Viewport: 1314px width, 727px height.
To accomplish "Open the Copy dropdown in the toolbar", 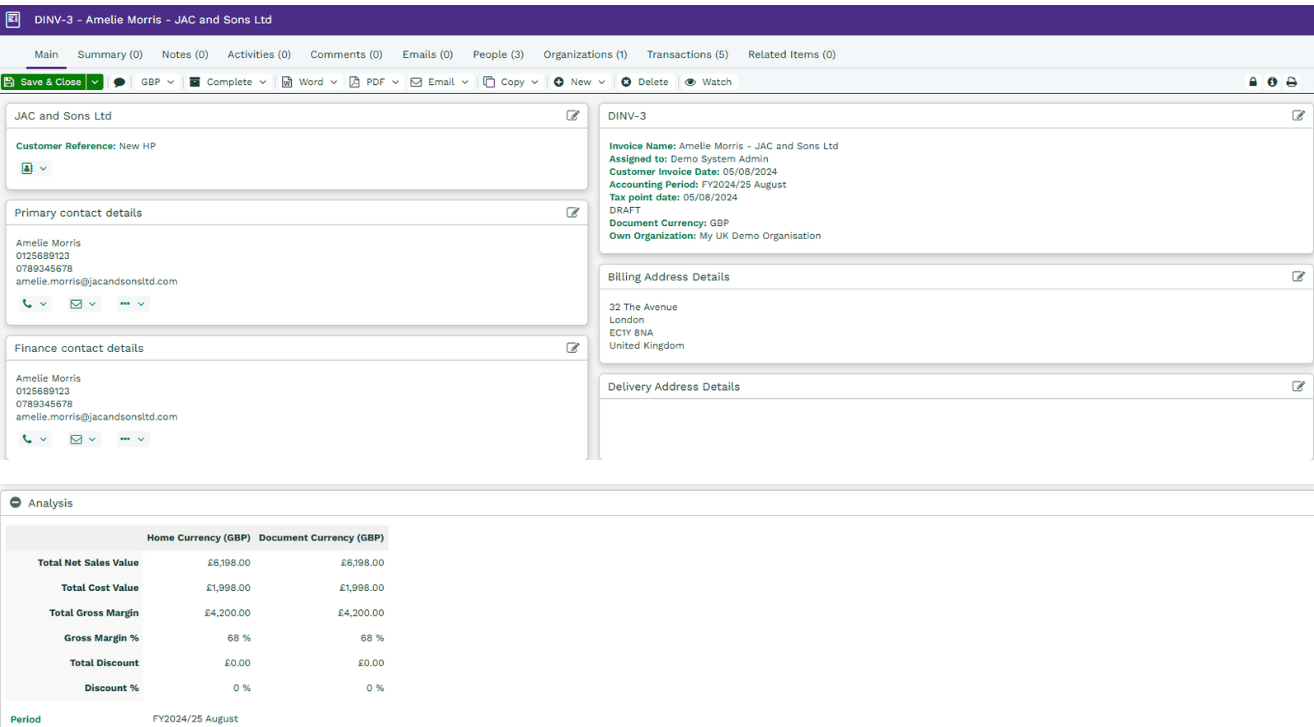I will (511, 82).
